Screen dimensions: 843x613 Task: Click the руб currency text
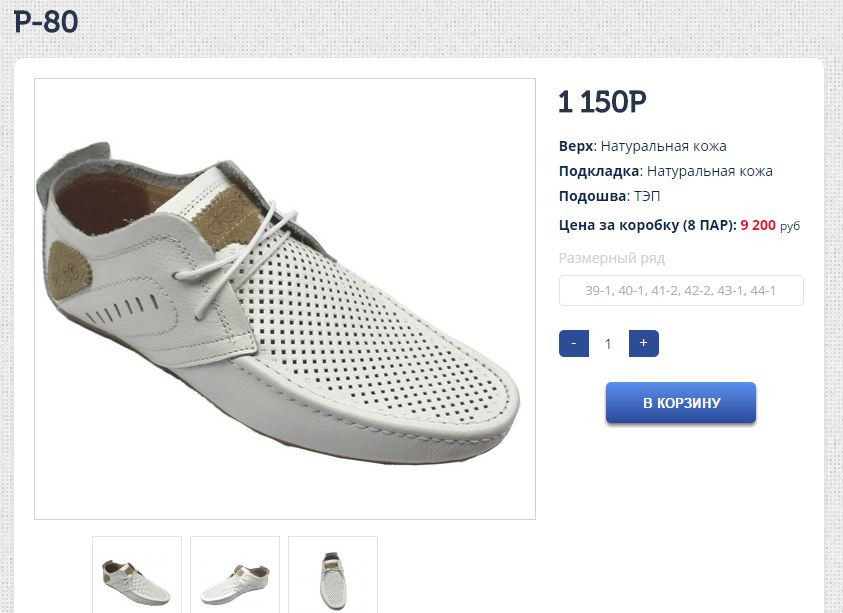pyautogui.click(x=790, y=226)
